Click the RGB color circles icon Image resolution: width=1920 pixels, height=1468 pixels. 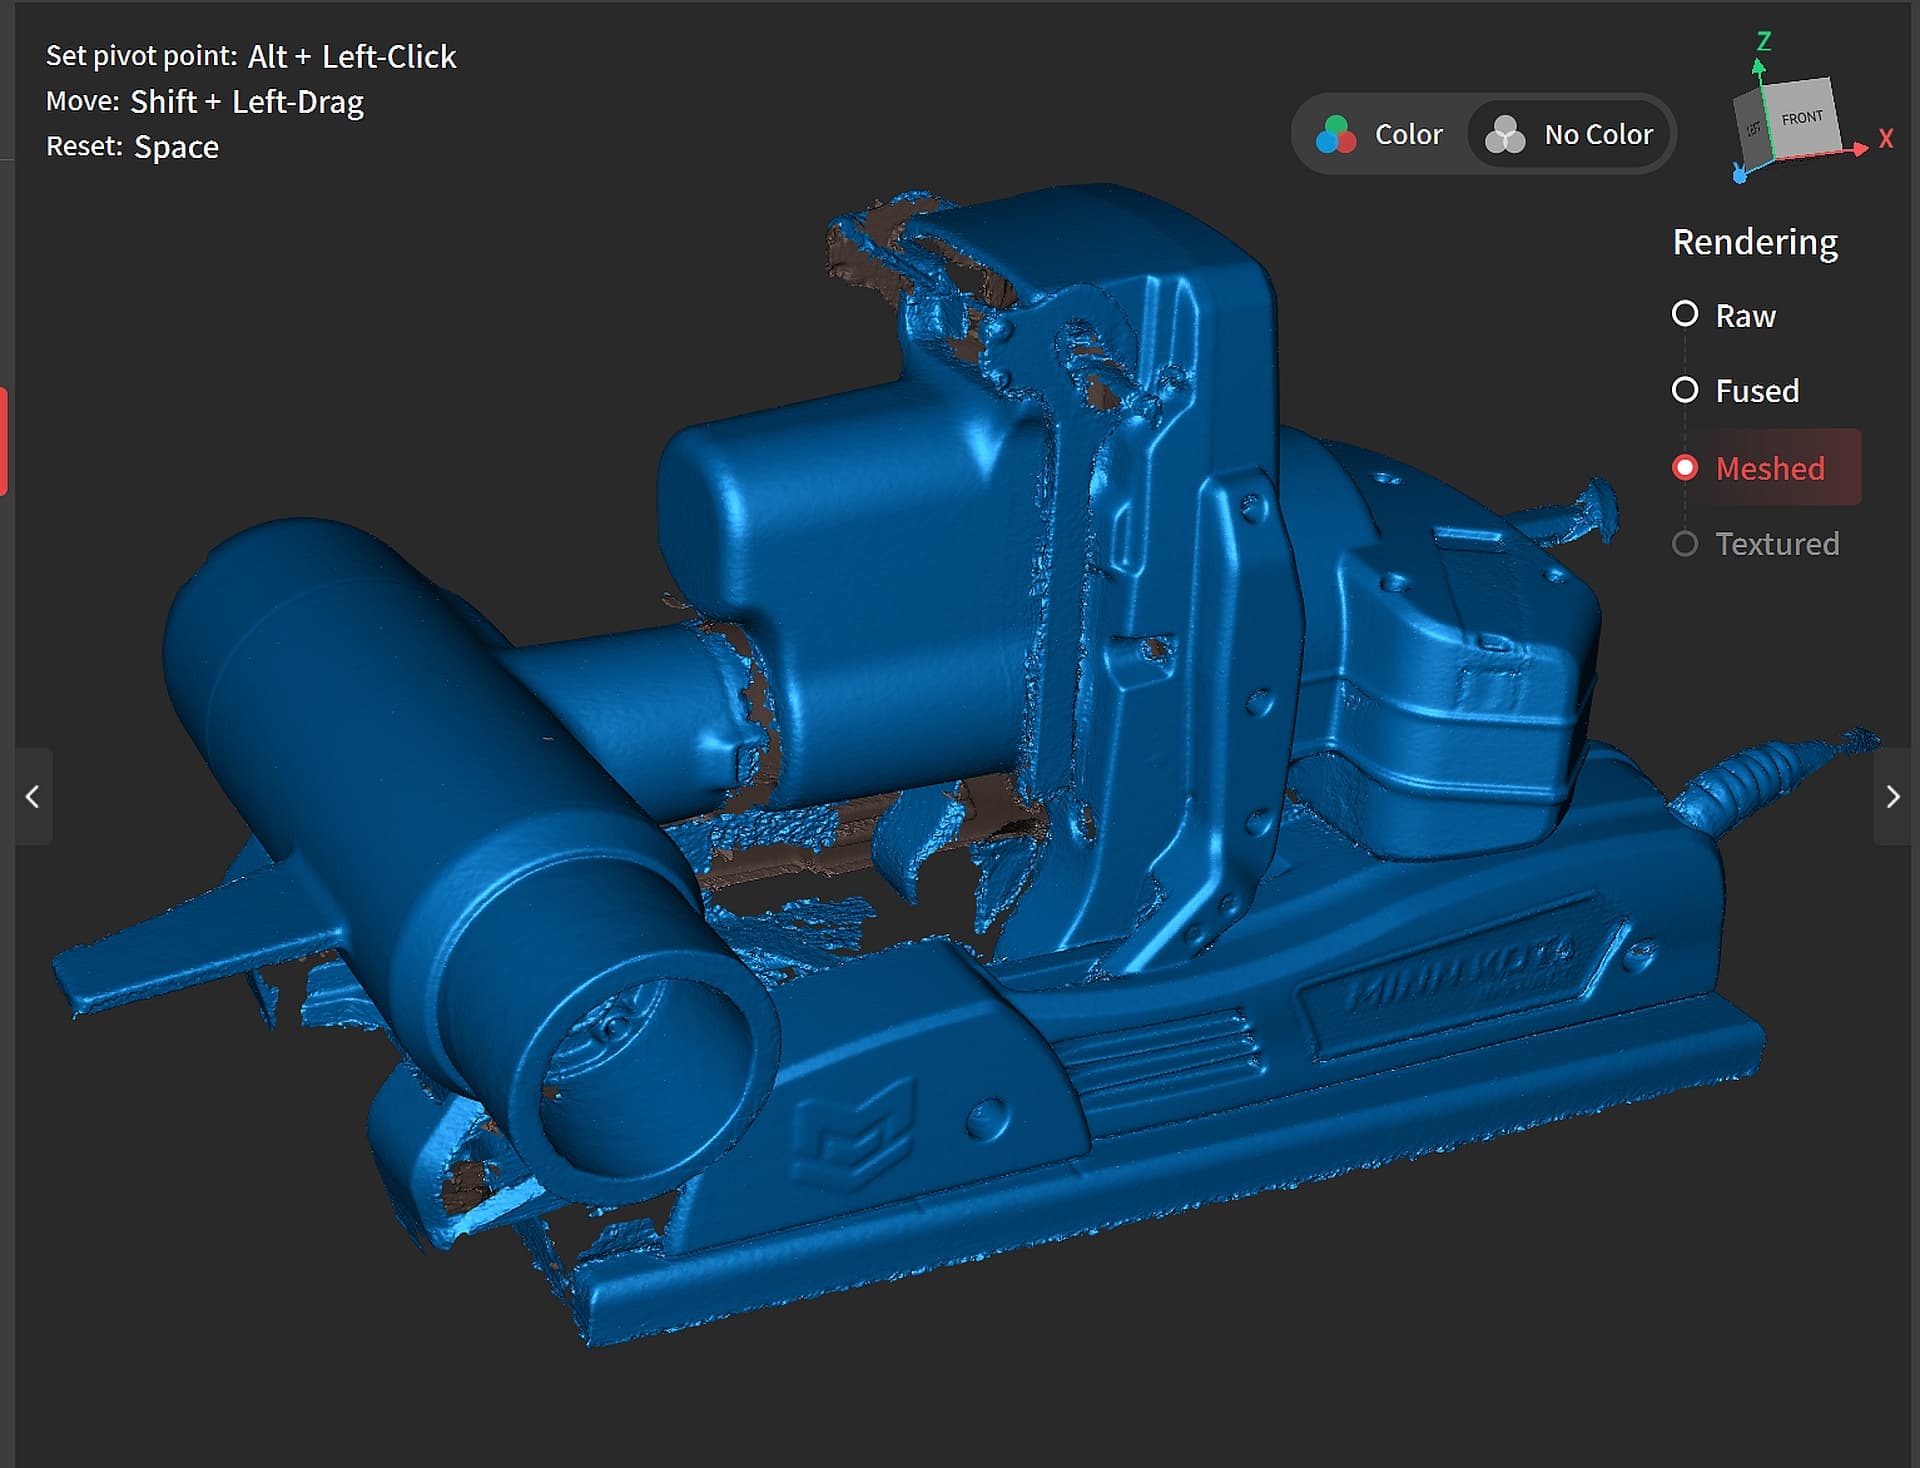[x=1336, y=134]
